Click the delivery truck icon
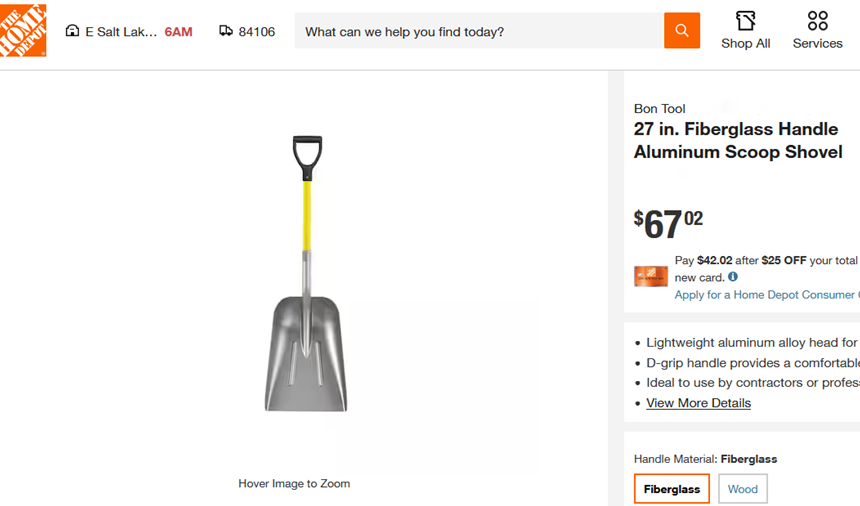Viewport: 860px width, 506px height. coord(226,31)
